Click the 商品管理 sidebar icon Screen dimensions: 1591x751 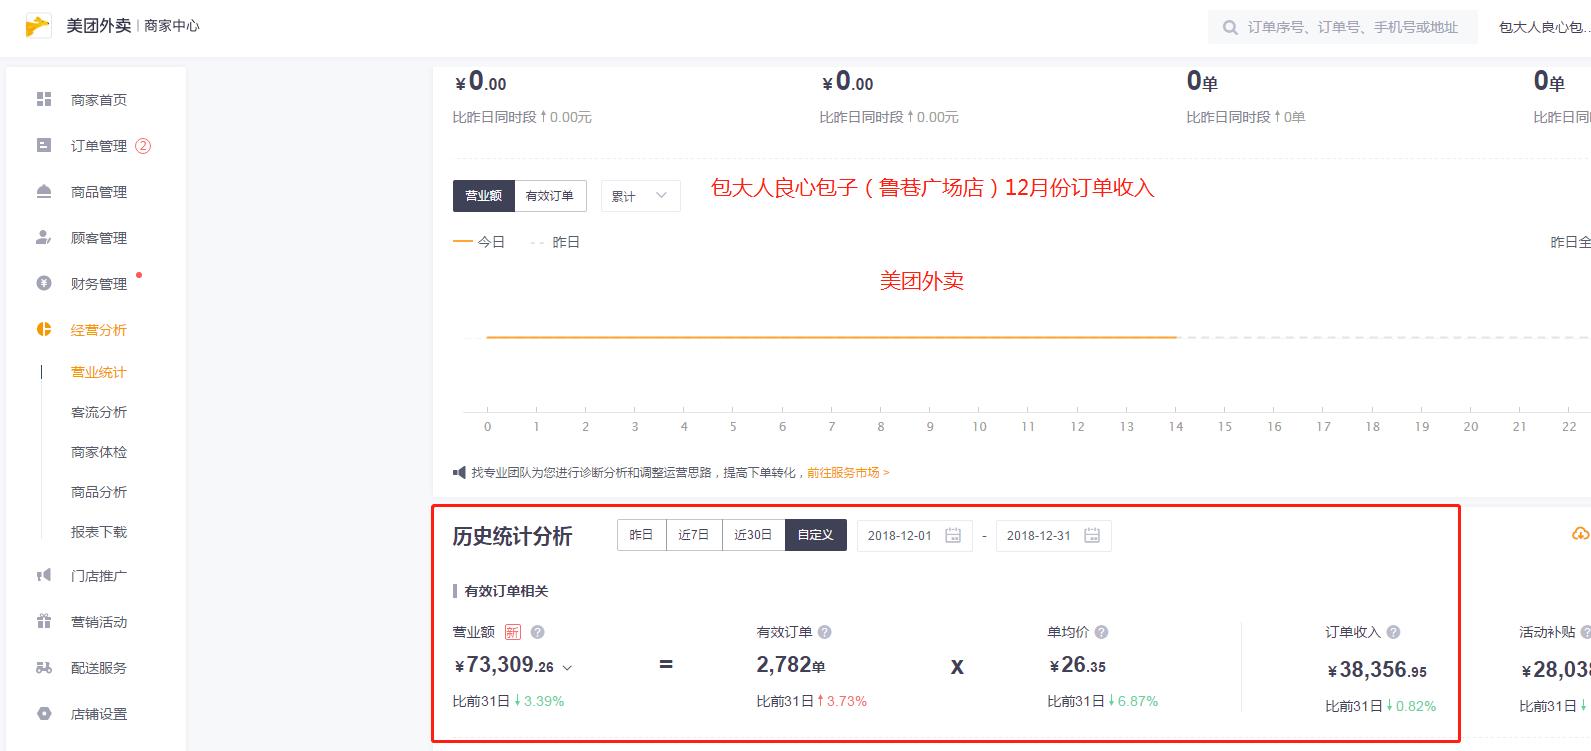pyautogui.click(x=44, y=191)
